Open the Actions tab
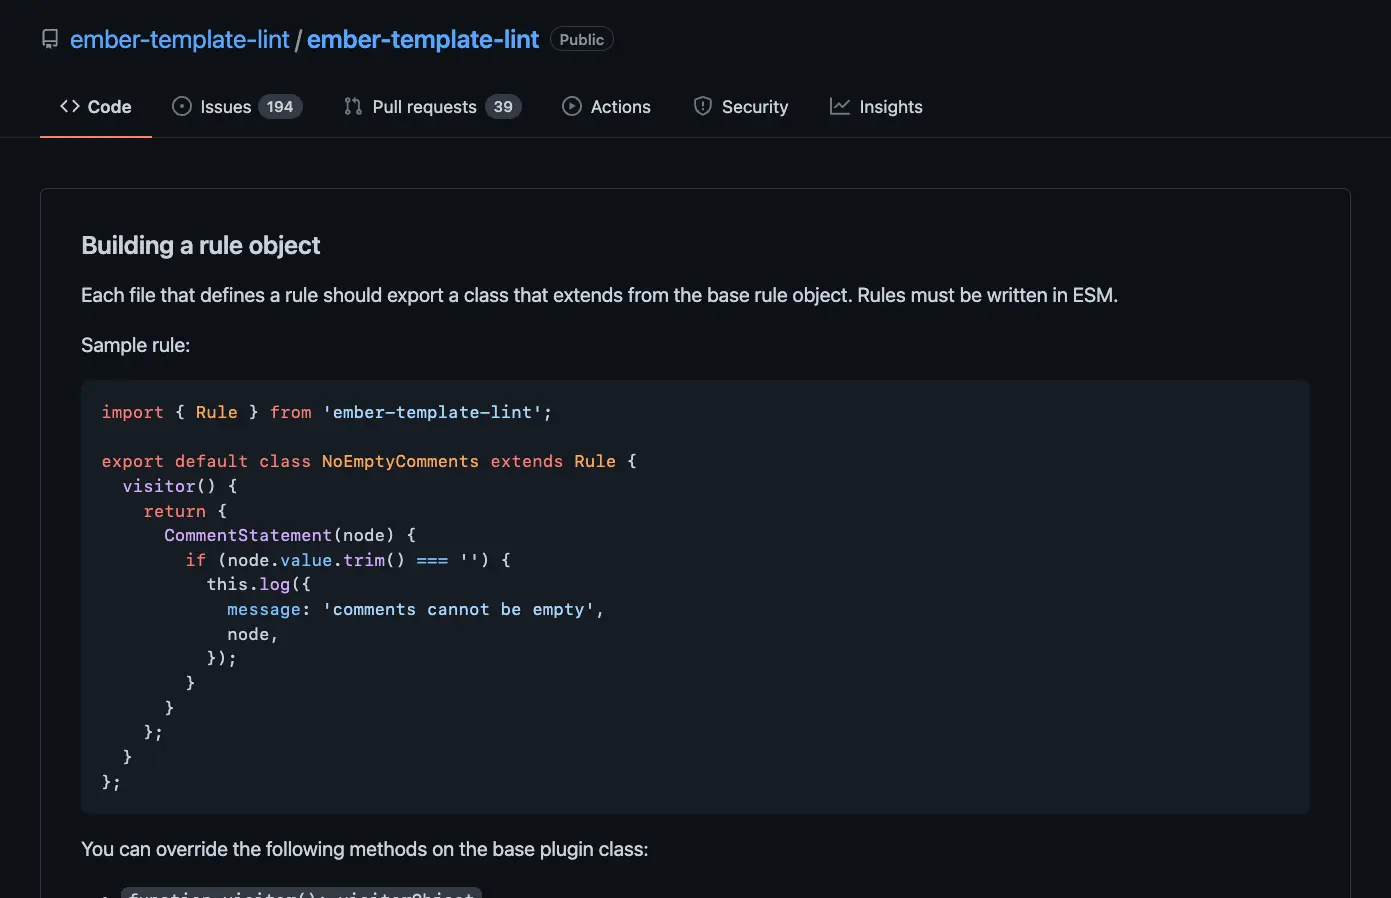Viewport: 1391px width, 898px height. 607,106
